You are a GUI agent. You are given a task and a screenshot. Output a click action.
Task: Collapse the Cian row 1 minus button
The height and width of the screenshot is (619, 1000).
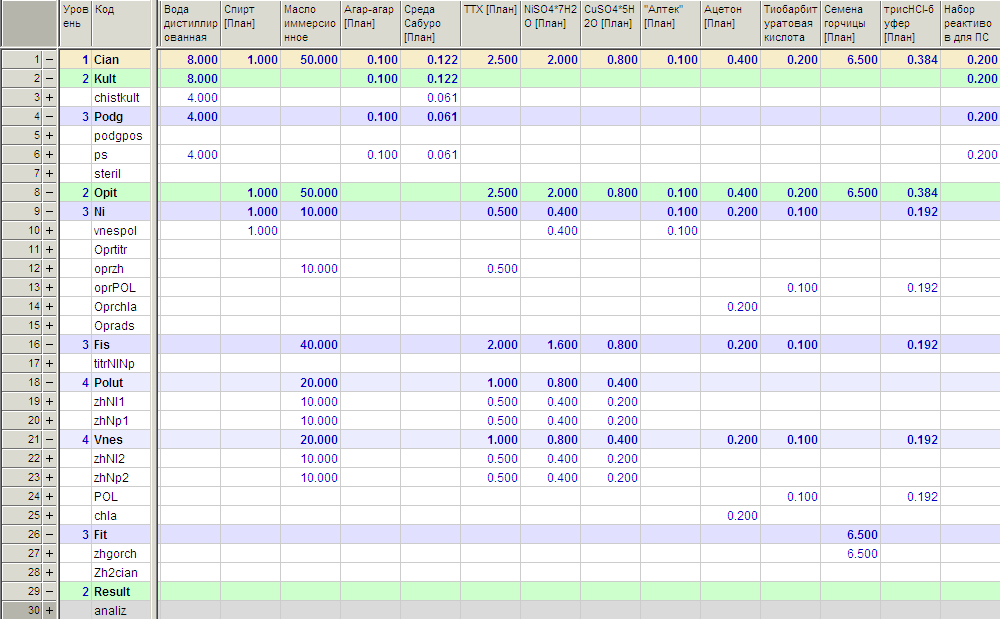50,59
